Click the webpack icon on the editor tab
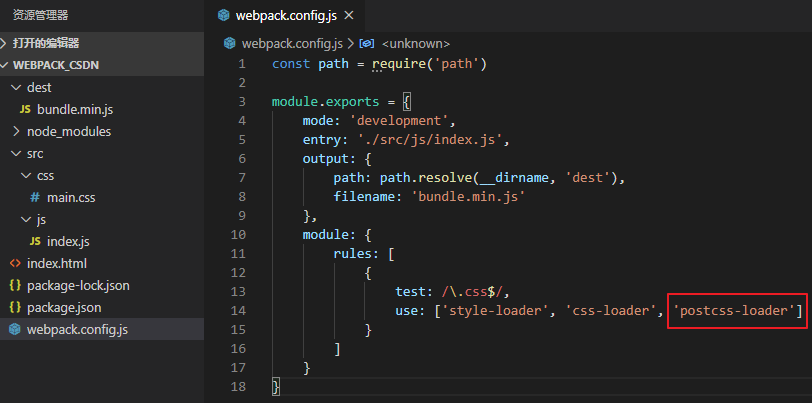The height and width of the screenshot is (403, 812). pos(223,16)
